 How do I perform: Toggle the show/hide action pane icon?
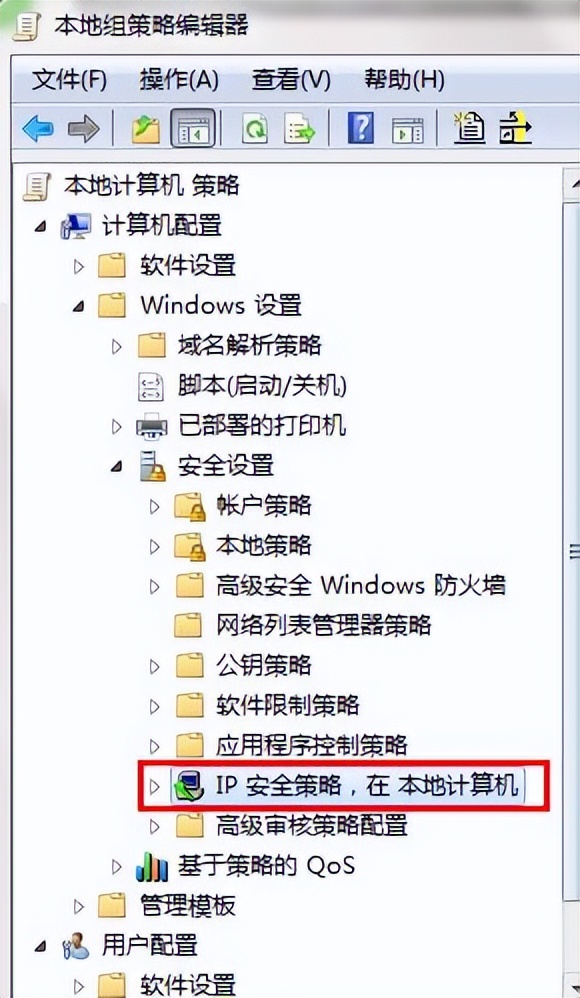(407, 129)
